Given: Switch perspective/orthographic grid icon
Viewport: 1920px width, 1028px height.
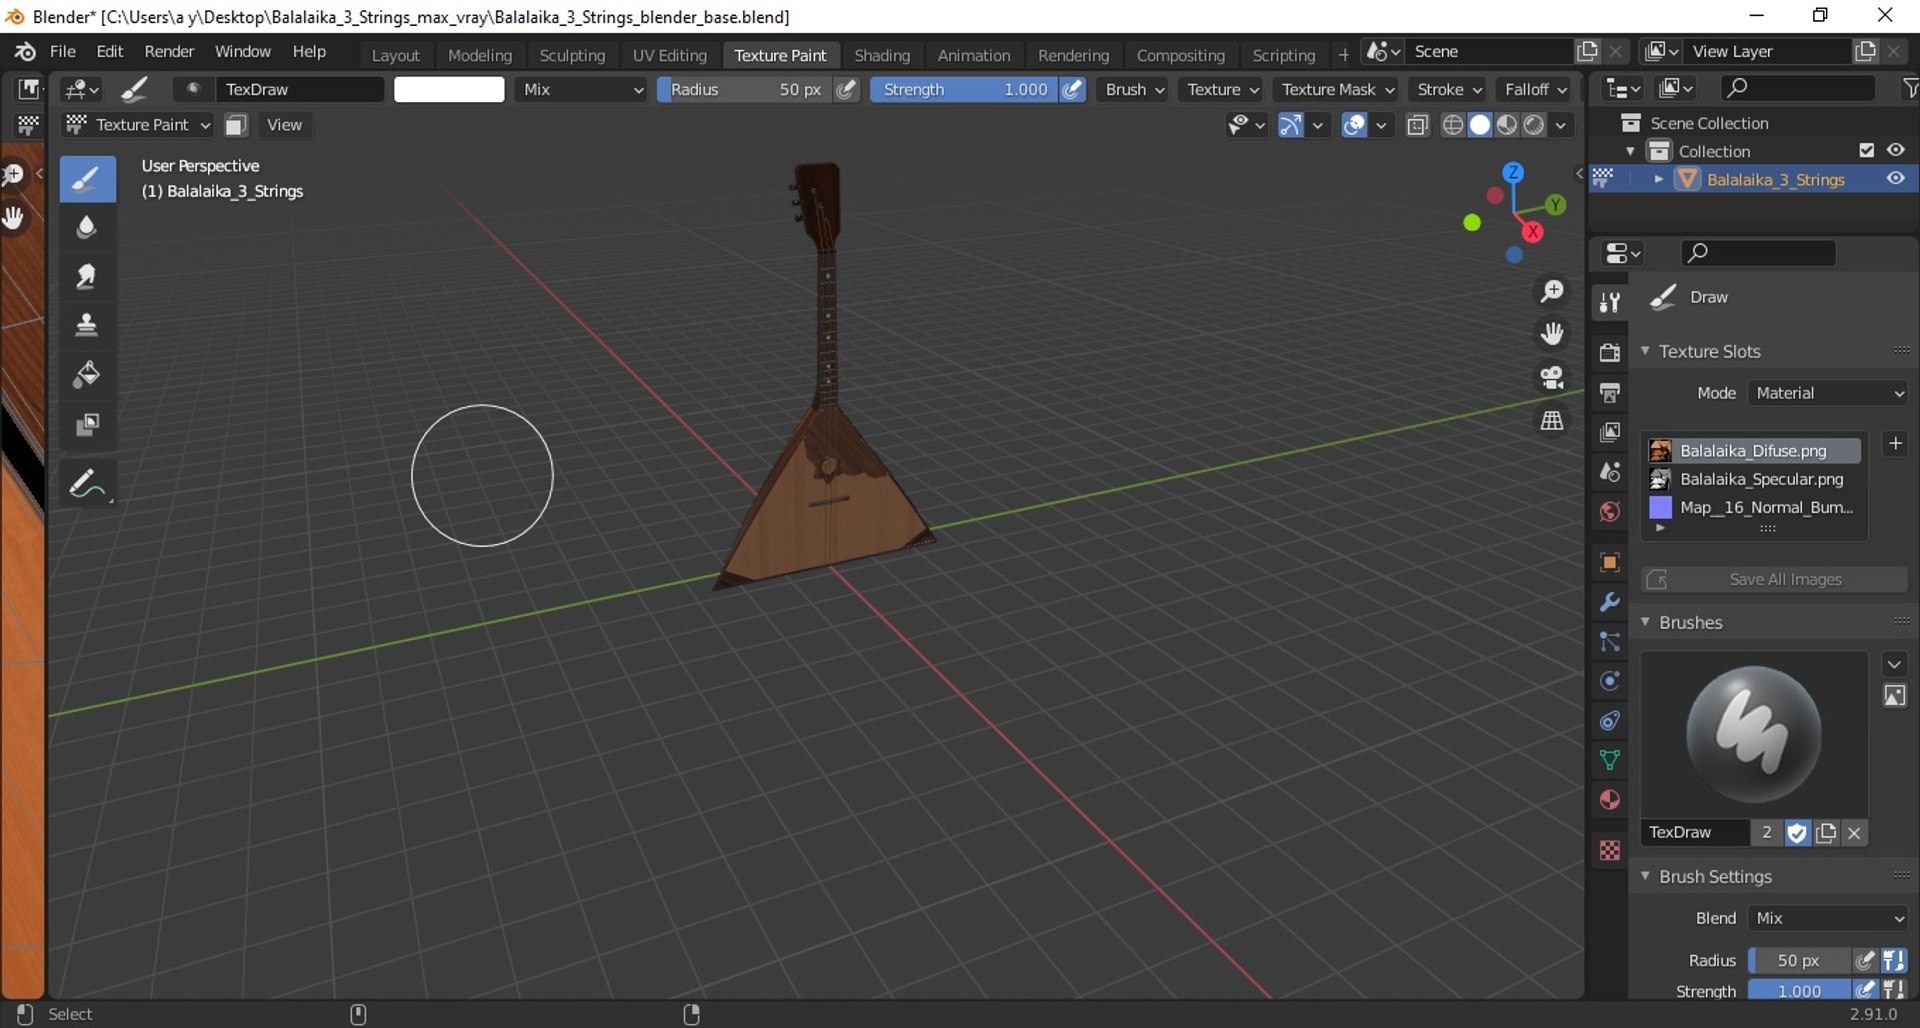Looking at the screenshot, I should coord(1552,421).
